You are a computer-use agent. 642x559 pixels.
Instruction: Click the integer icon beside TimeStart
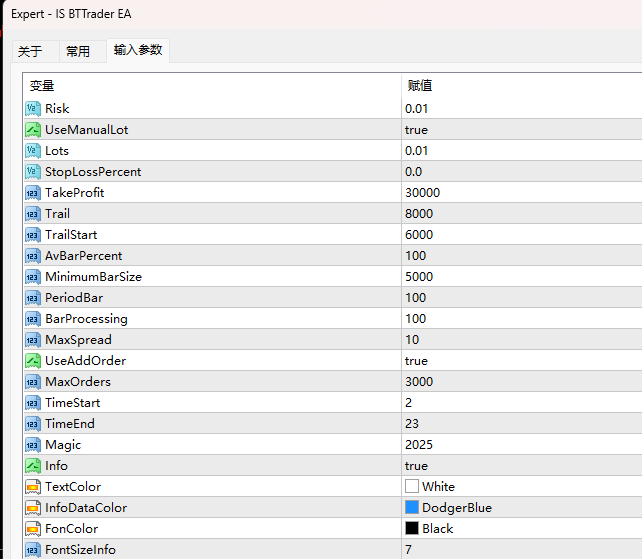tap(33, 403)
